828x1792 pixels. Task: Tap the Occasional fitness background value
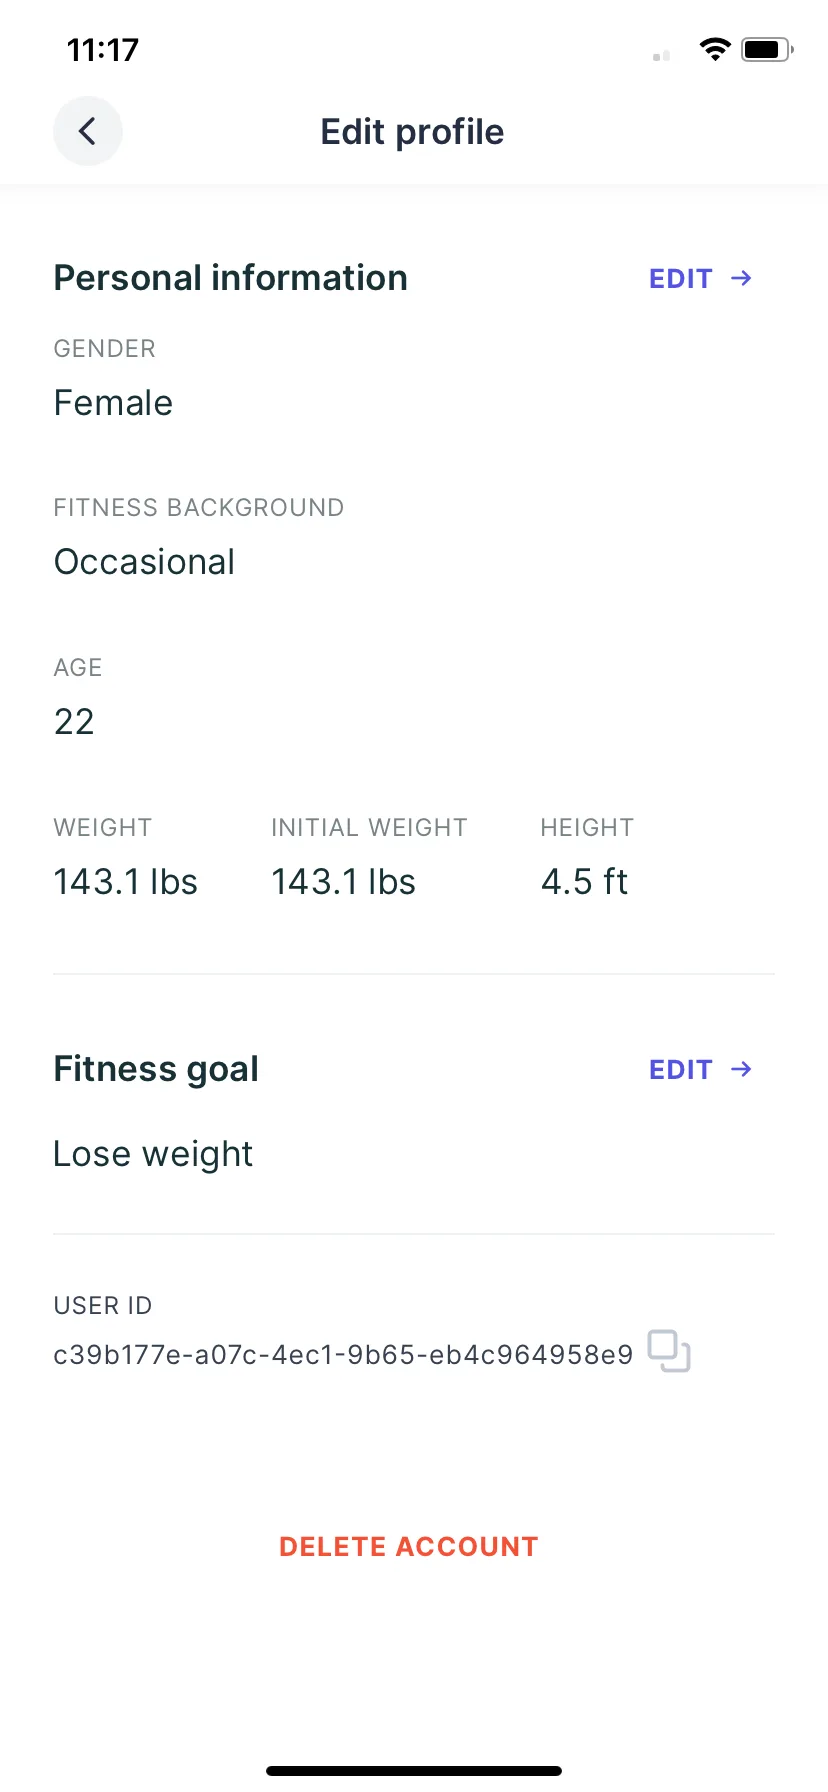144,562
